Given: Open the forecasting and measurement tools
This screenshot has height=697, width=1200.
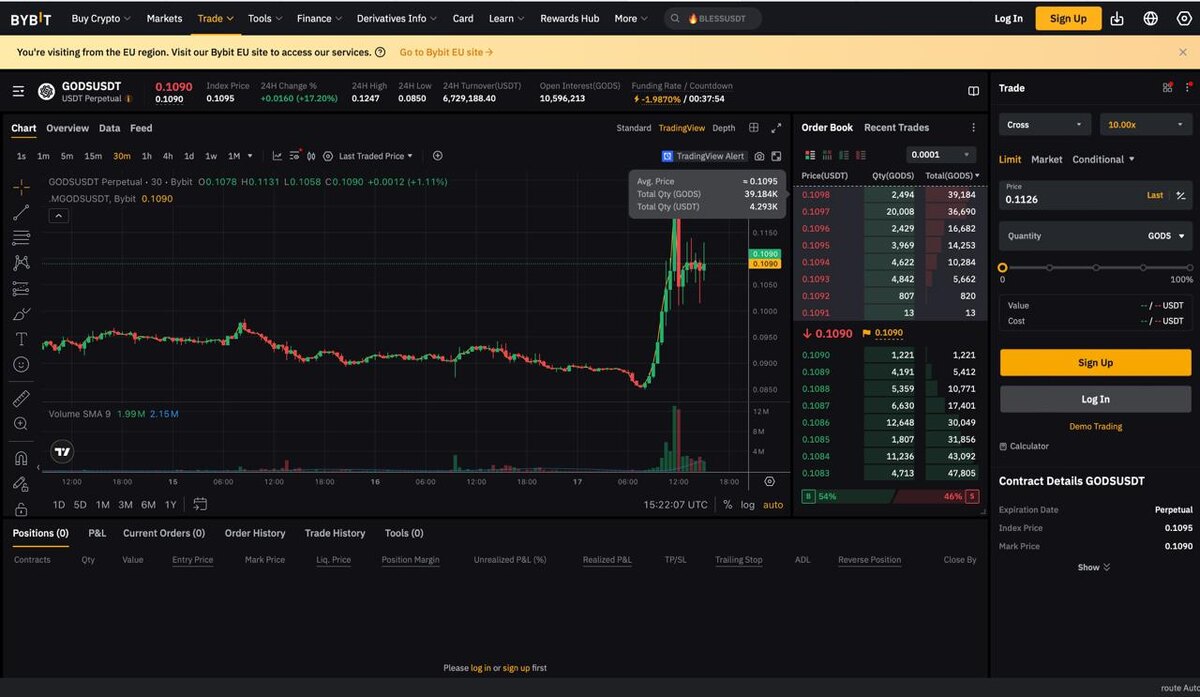Looking at the screenshot, I should pyautogui.click(x=21, y=289).
